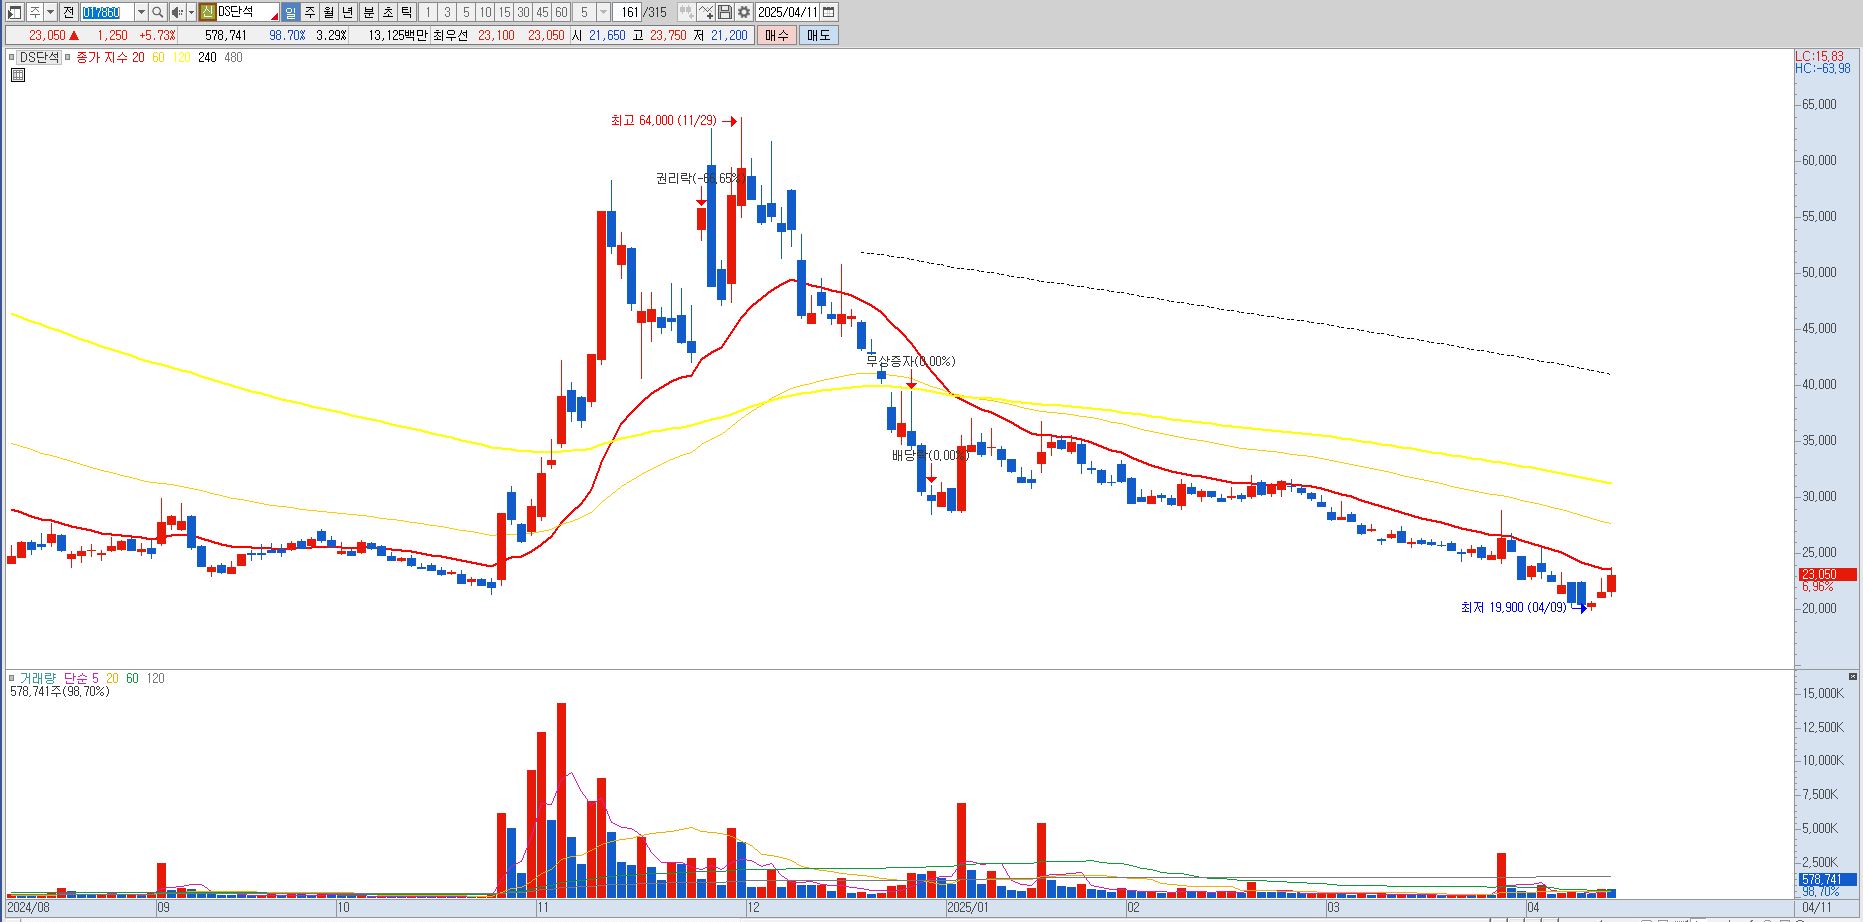Viewport: 1863px width, 922px height.
Task: Click the small square marker before 거래량 label
Action: [x=12, y=678]
